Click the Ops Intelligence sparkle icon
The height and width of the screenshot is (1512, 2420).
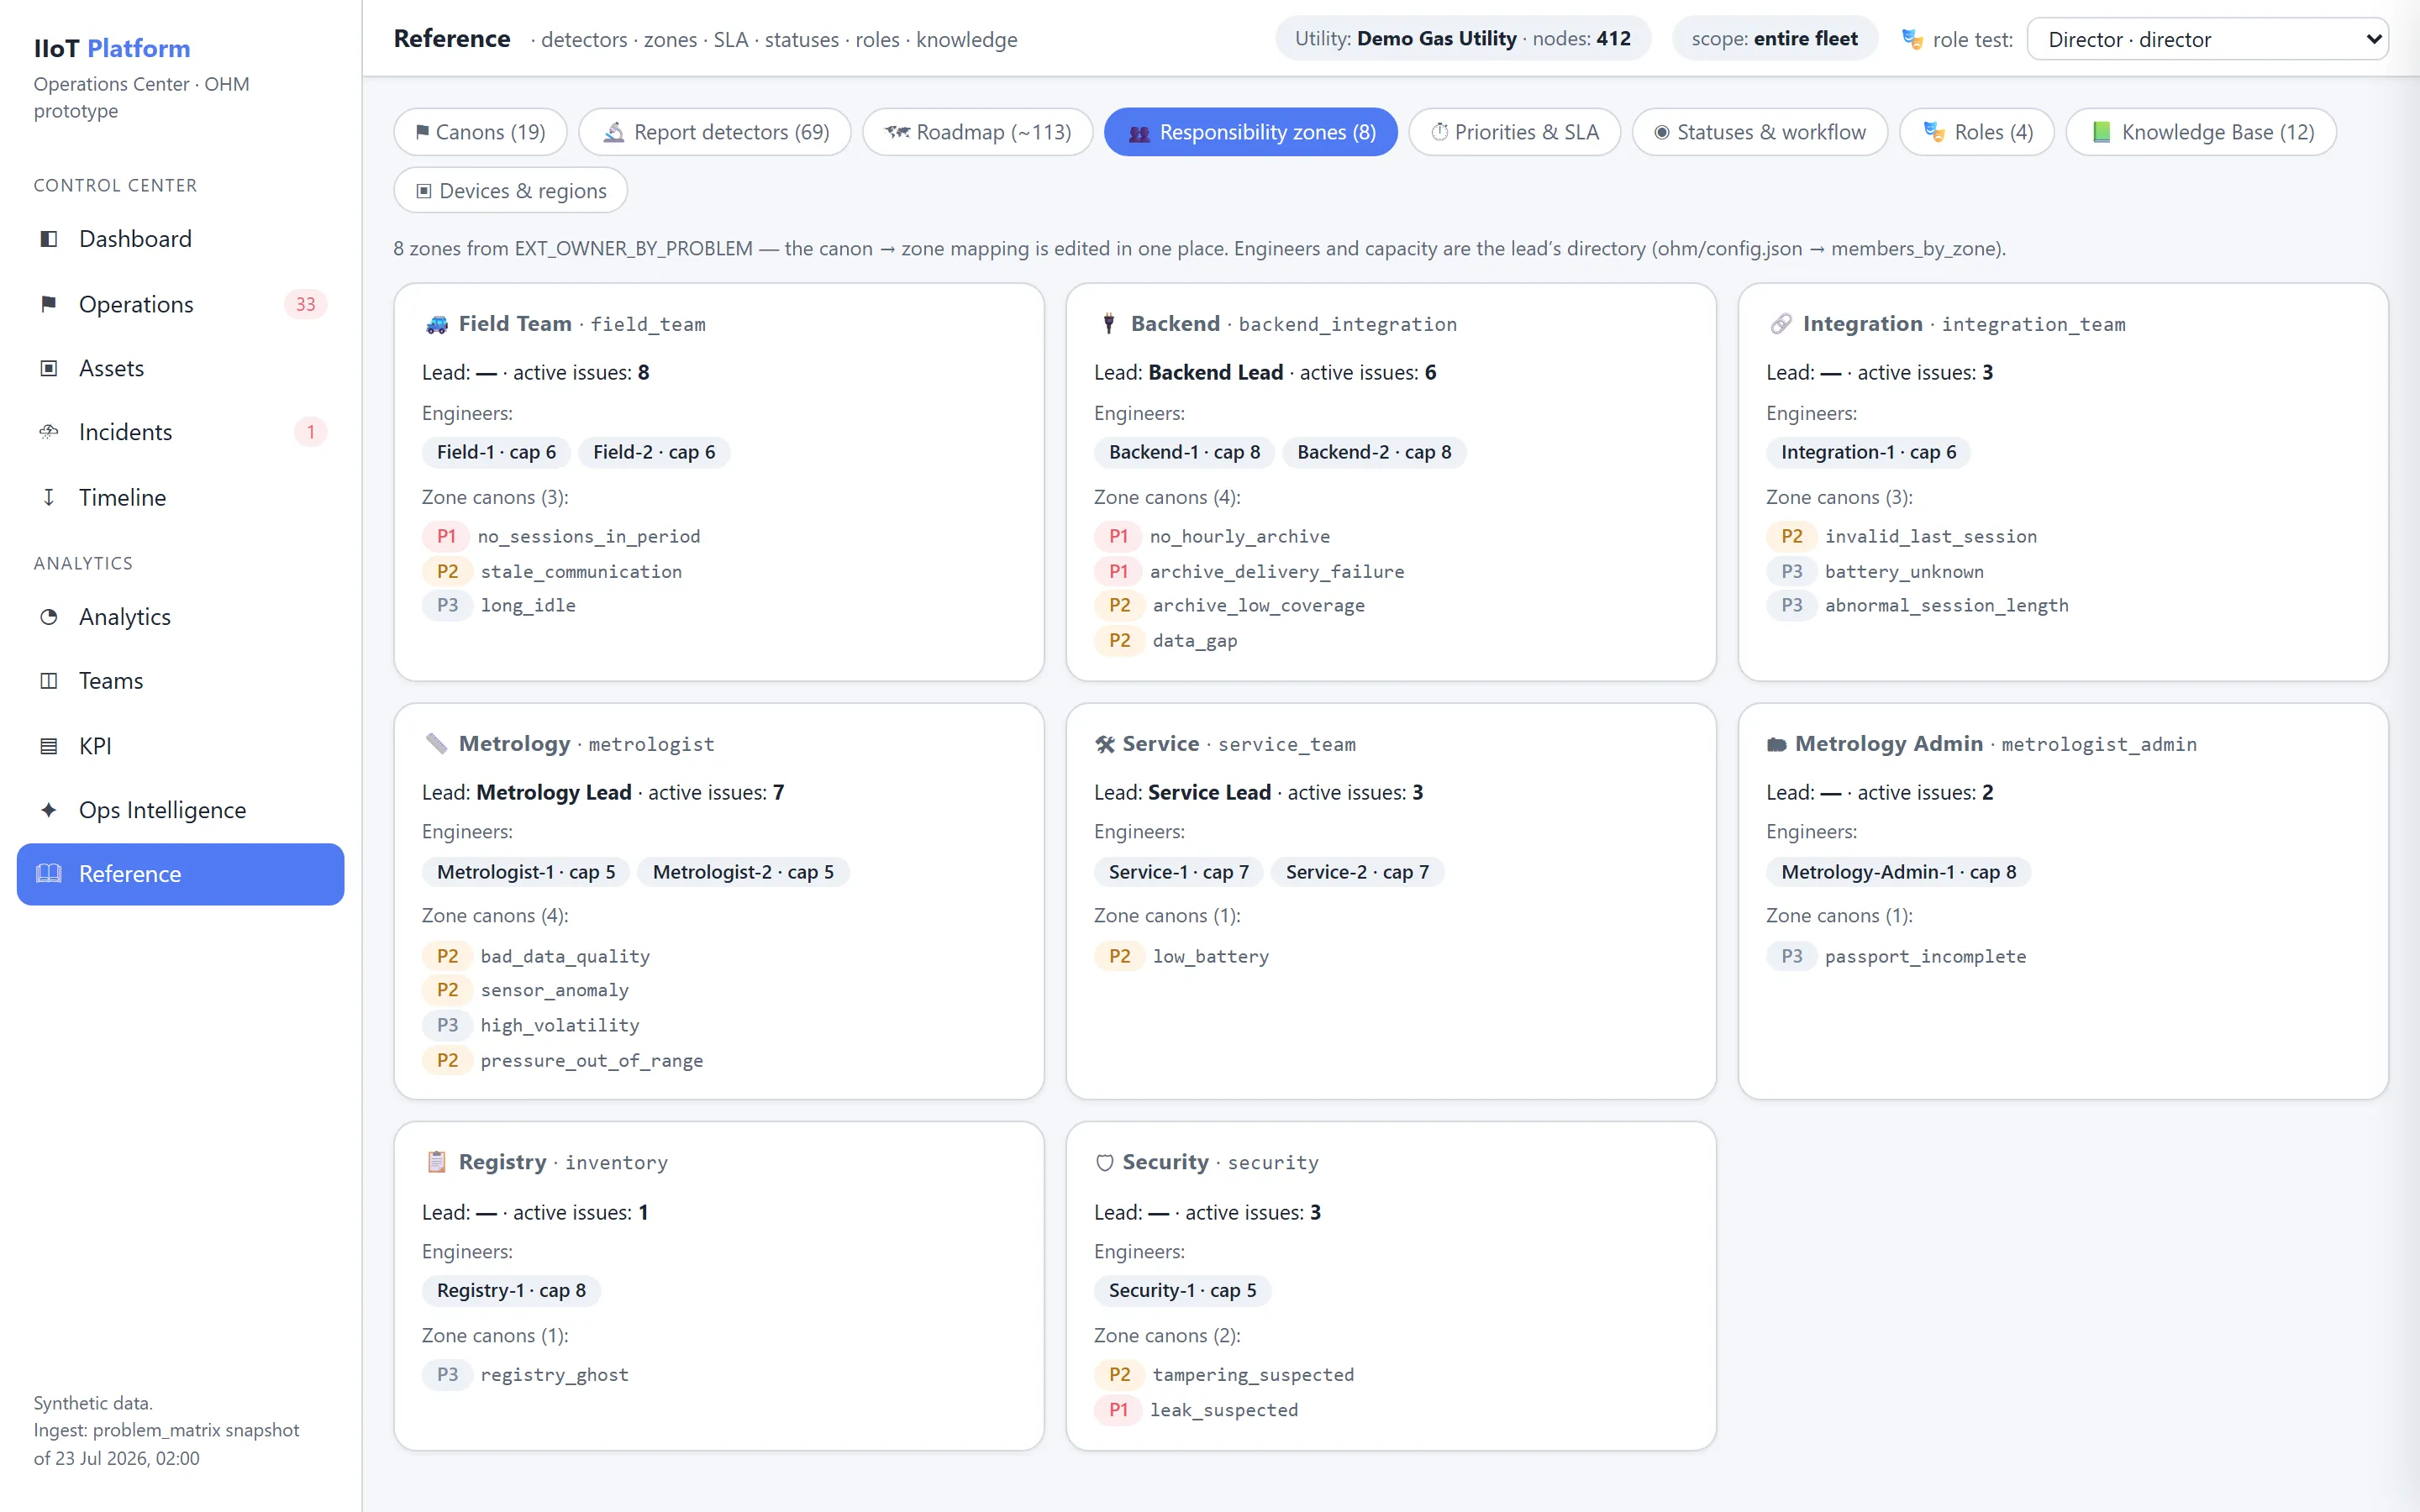48,810
